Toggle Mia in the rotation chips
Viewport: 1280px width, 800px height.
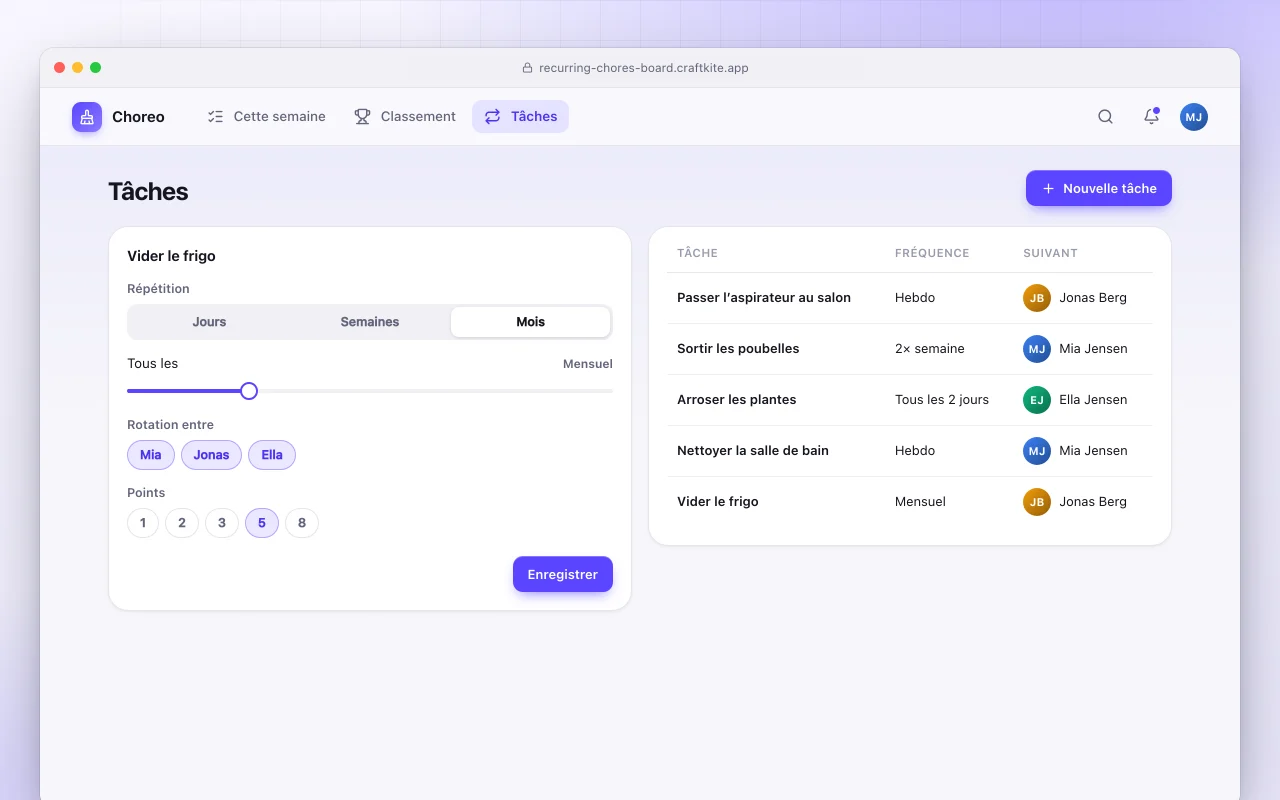click(x=151, y=455)
